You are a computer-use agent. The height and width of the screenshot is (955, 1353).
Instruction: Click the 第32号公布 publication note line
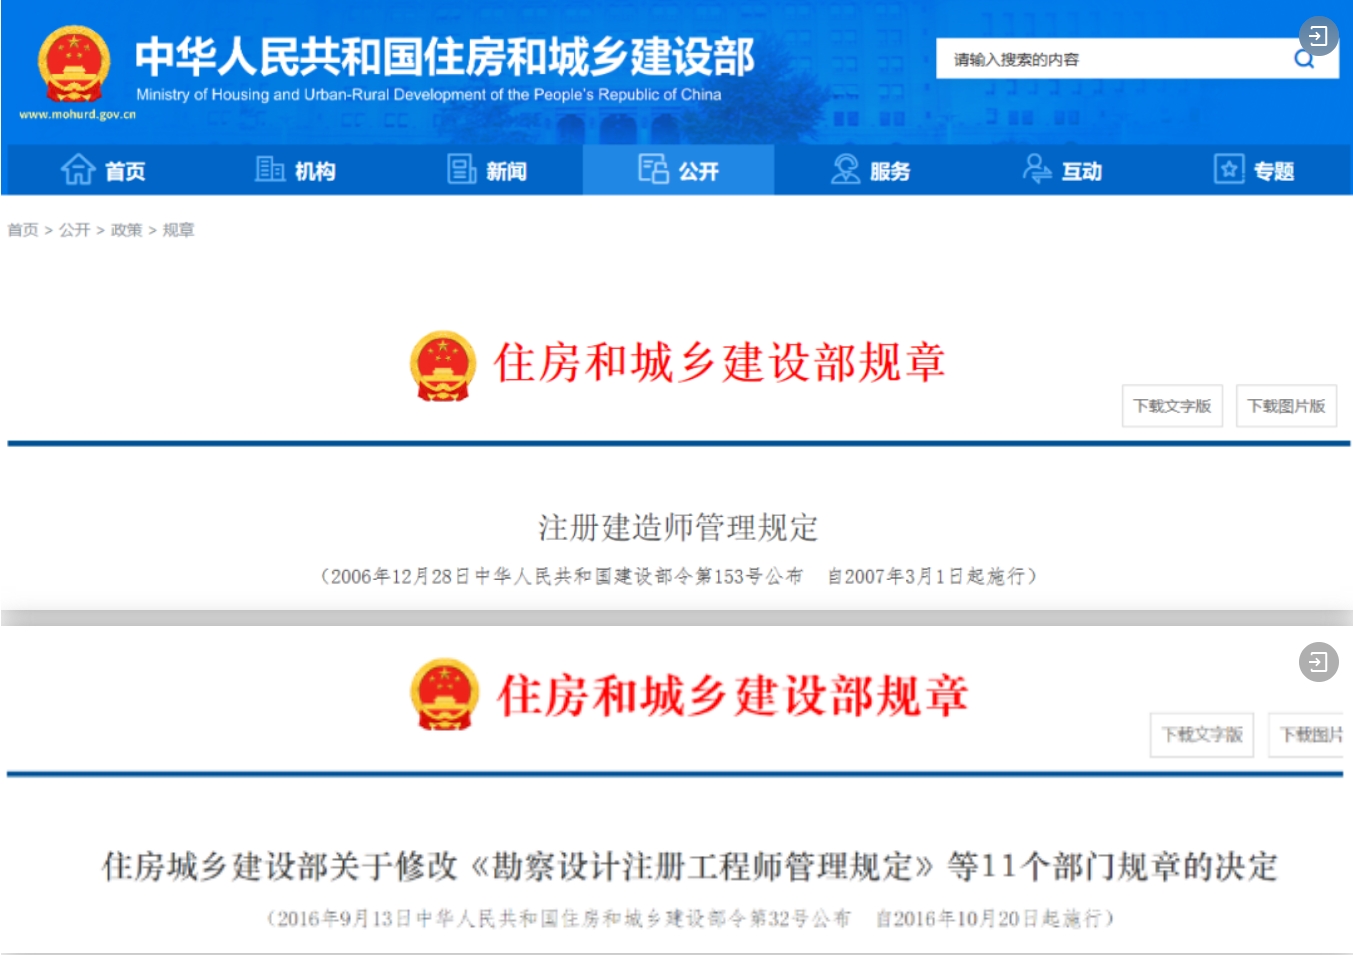[690, 918]
